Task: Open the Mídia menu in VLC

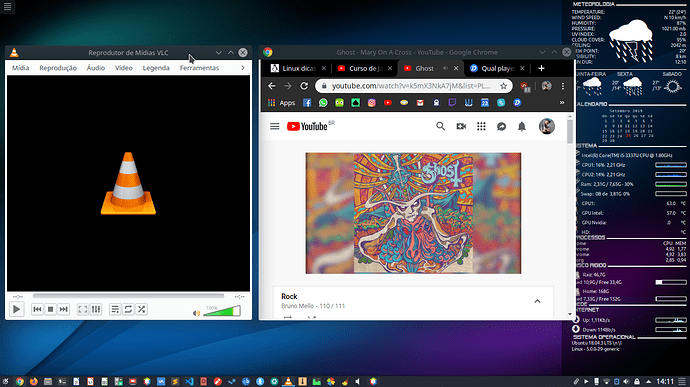Action: click(x=20, y=68)
